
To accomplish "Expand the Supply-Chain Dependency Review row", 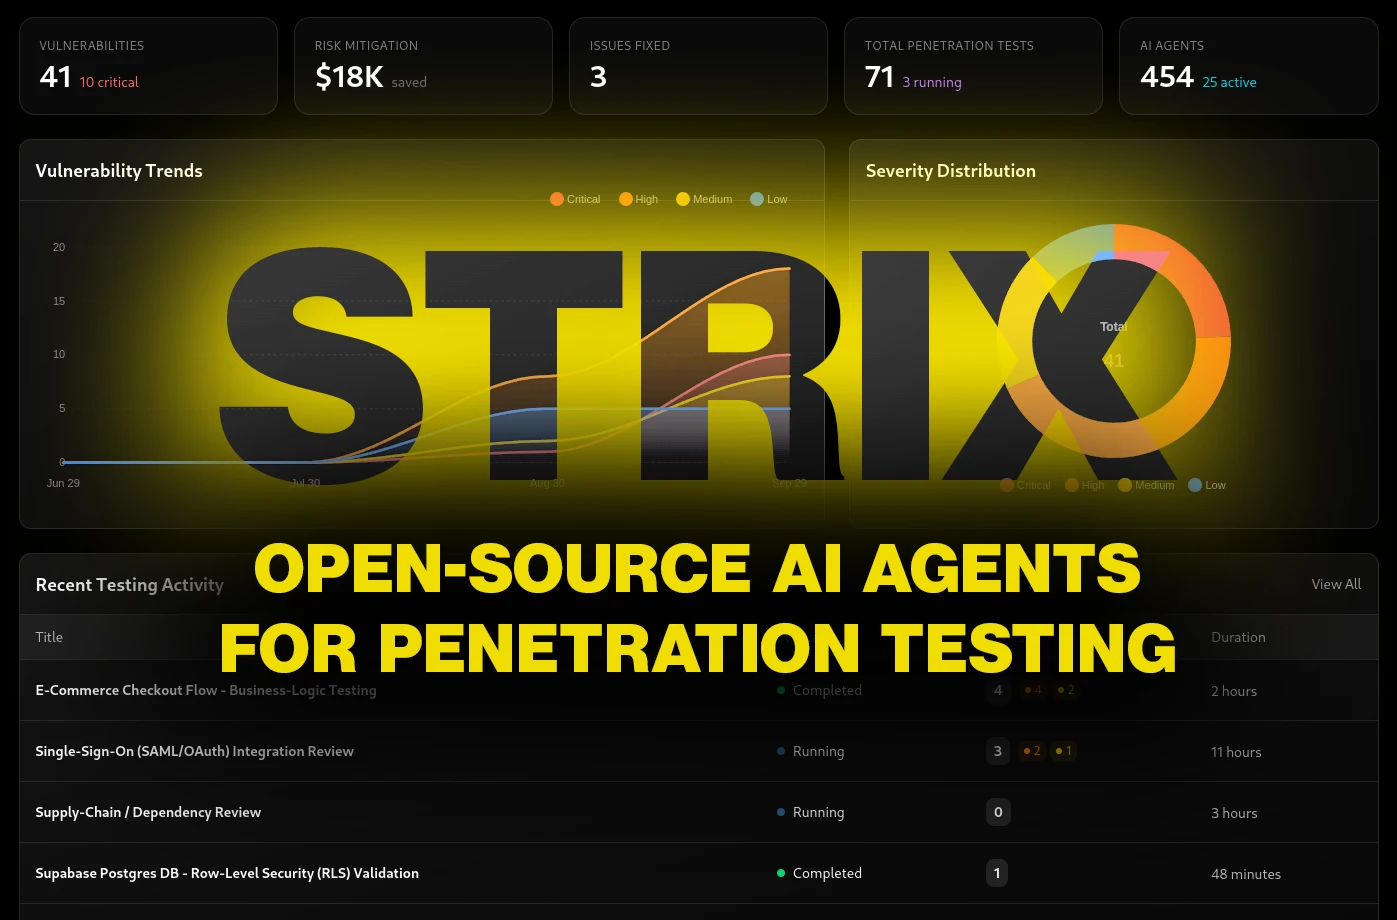I will point(148,812).
